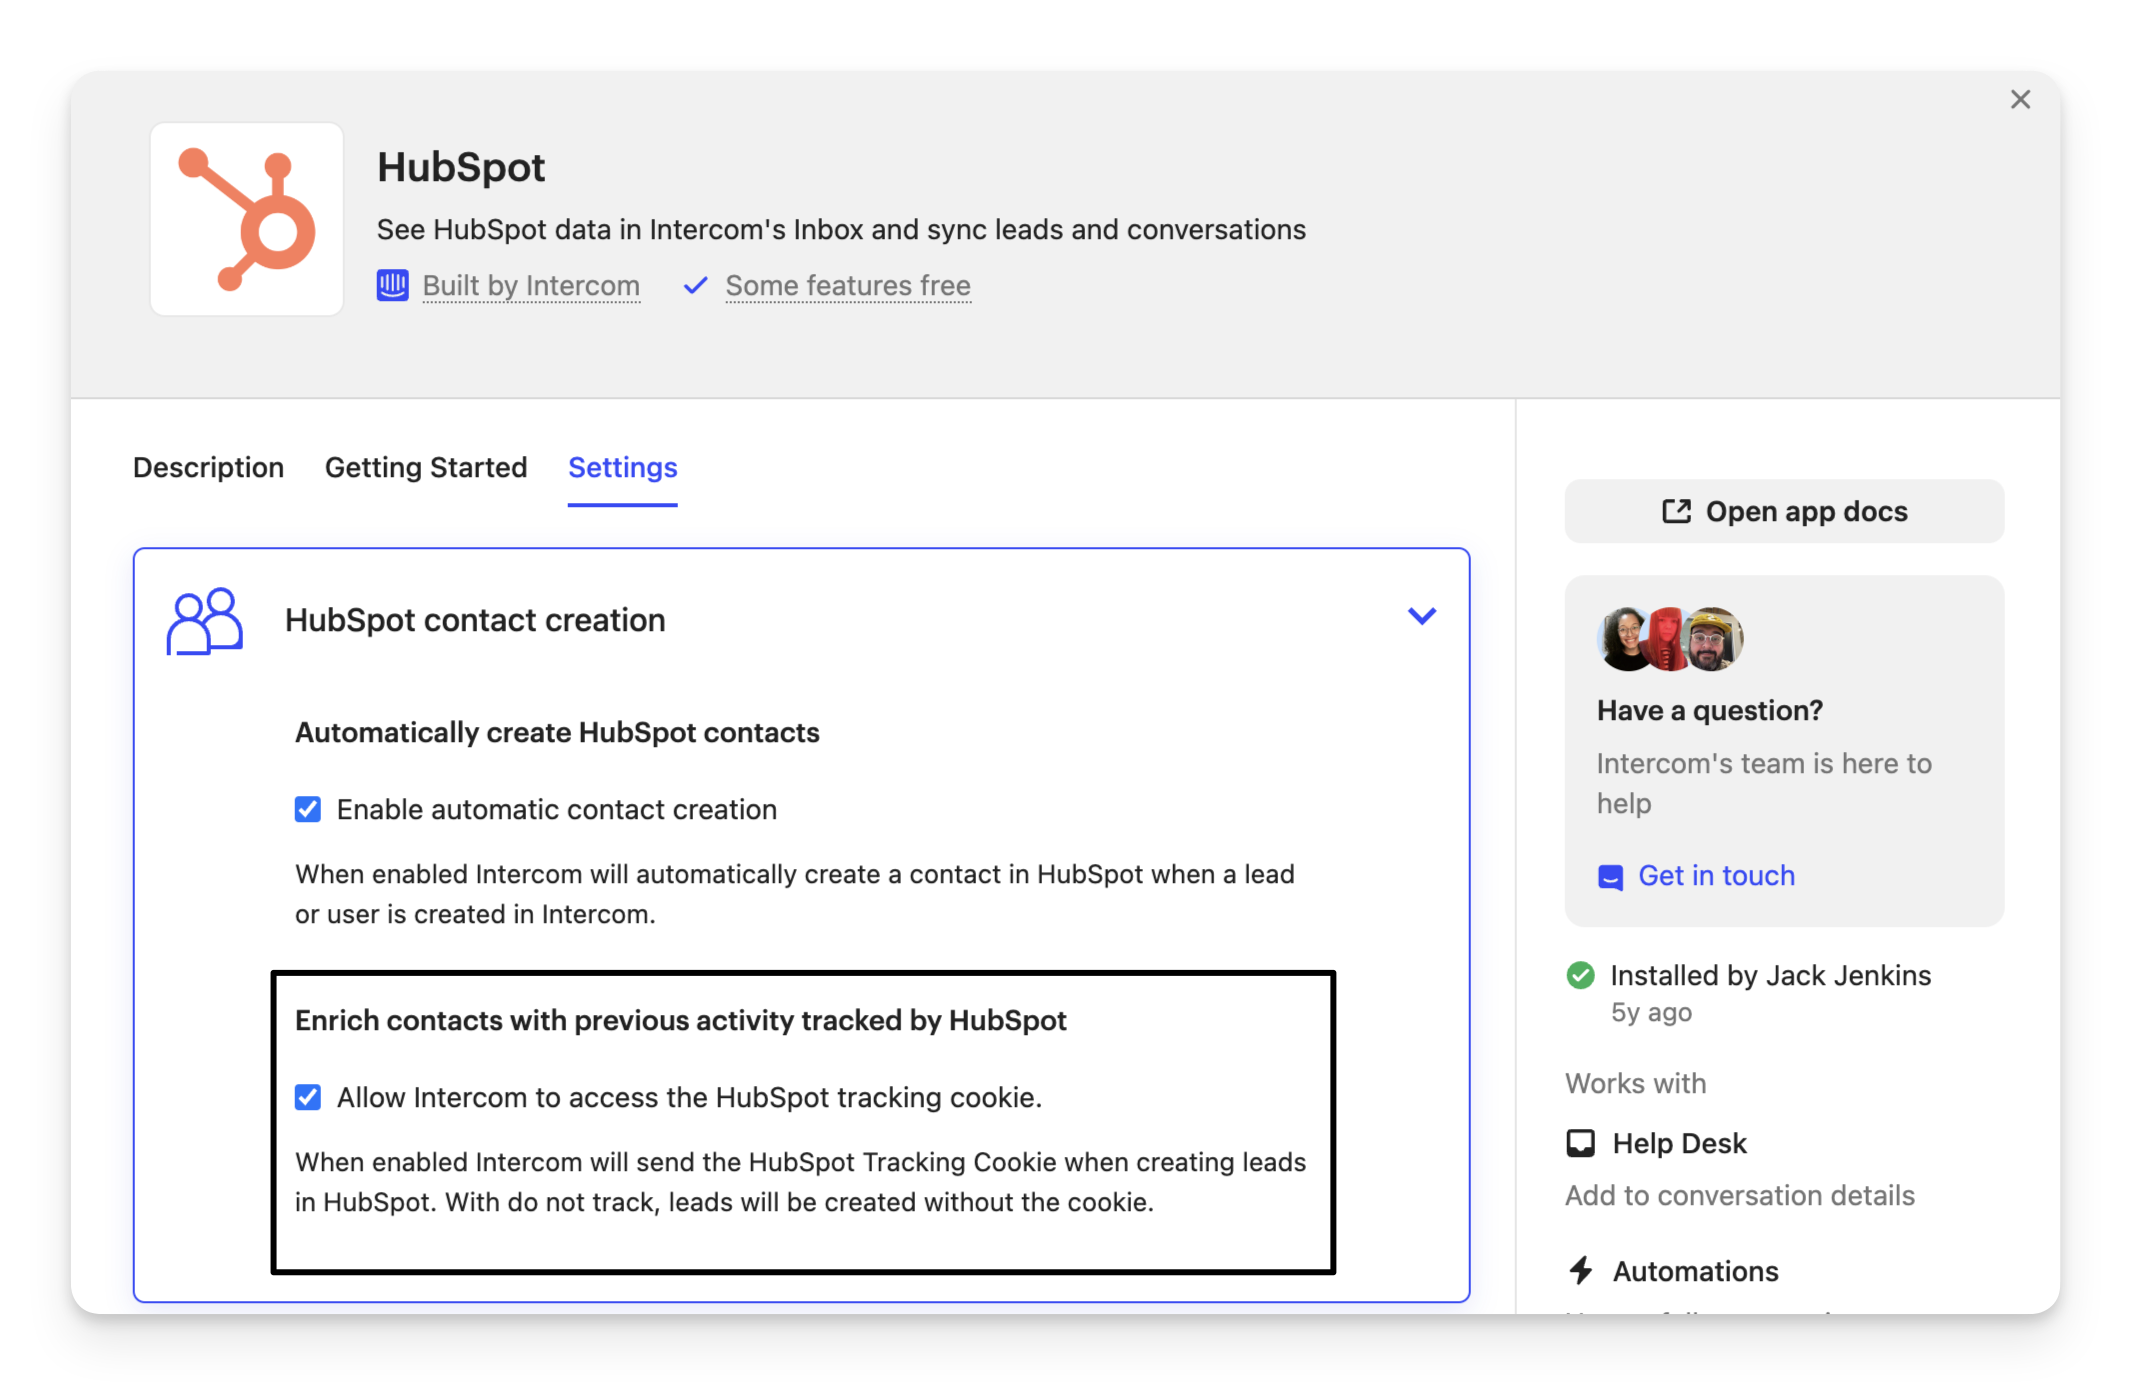Click the checkmark beside Some features free
This screenshot has height=1385, width=2131.
click(696, 286)
